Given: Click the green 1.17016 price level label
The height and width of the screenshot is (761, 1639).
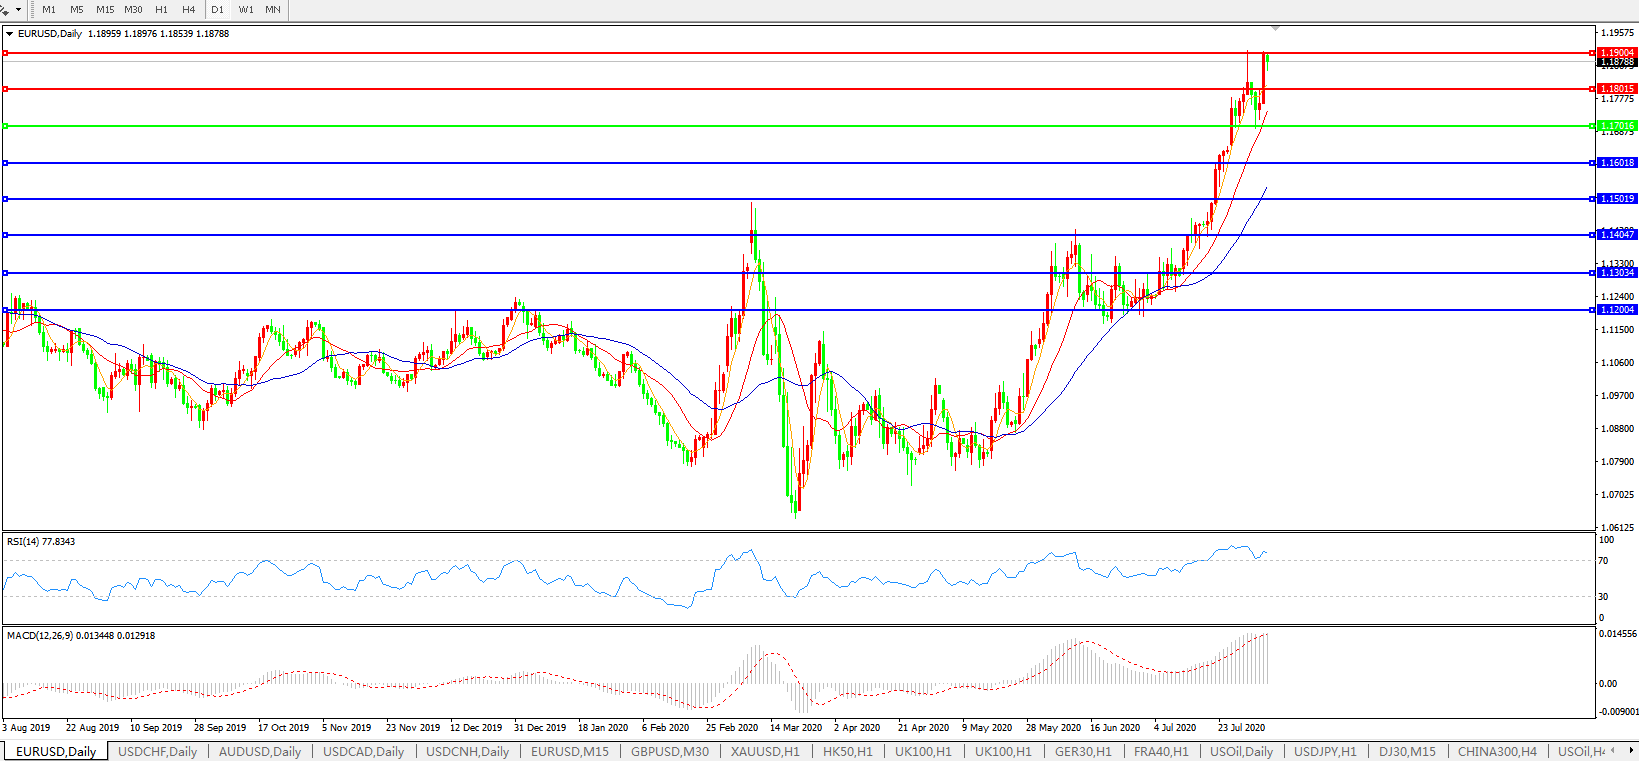Looking at the screenshot, I should pos(1617,126).
